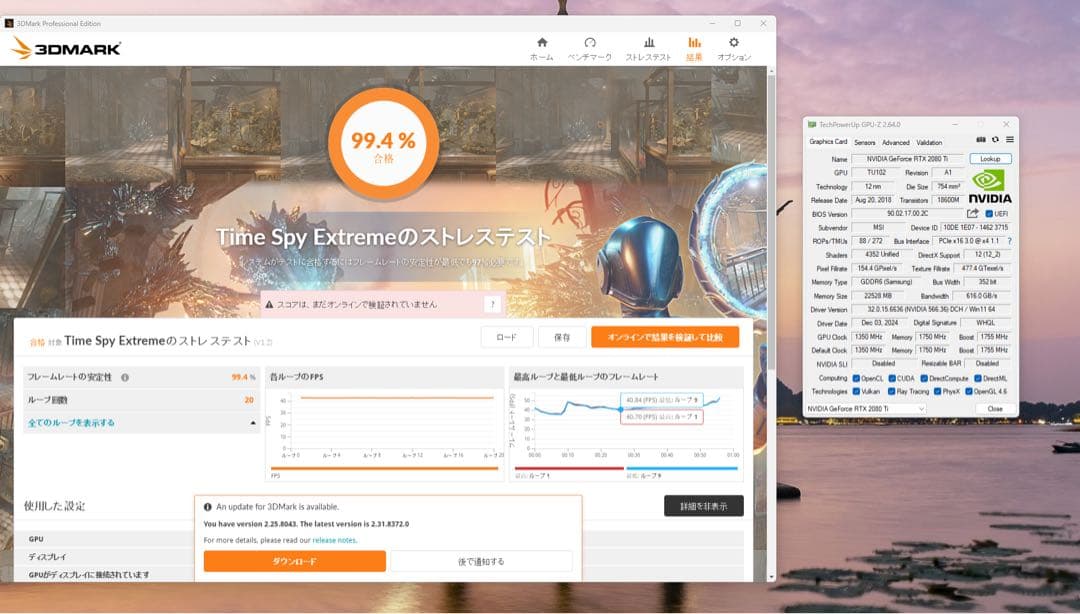The height and width of the screenshot is (614, 1080).
Task: Click the info icon next to フレームレートの安定性
Action: (x=125, y=377)
